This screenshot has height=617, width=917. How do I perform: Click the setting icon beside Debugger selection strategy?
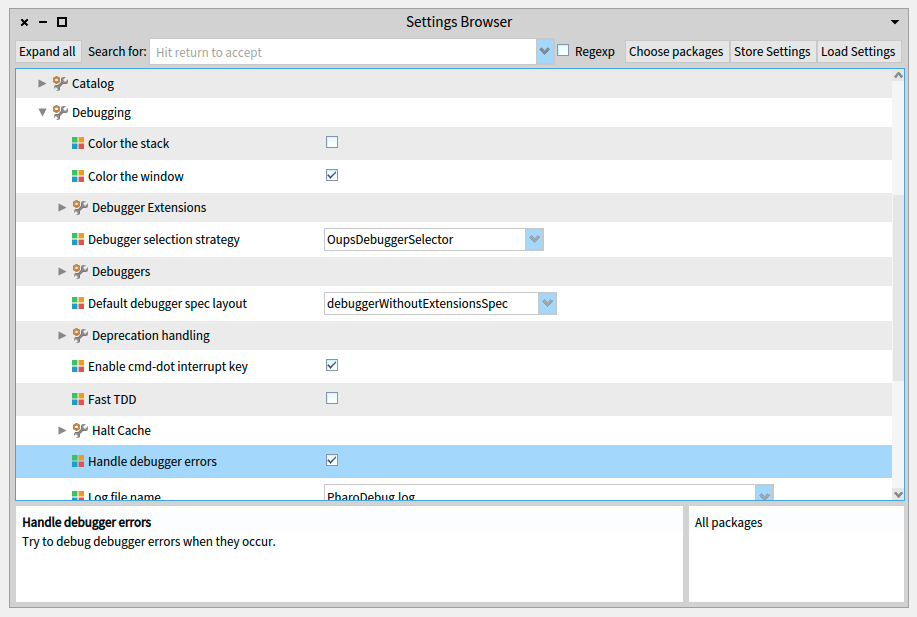pyautogui.click(x=78, y=240)
